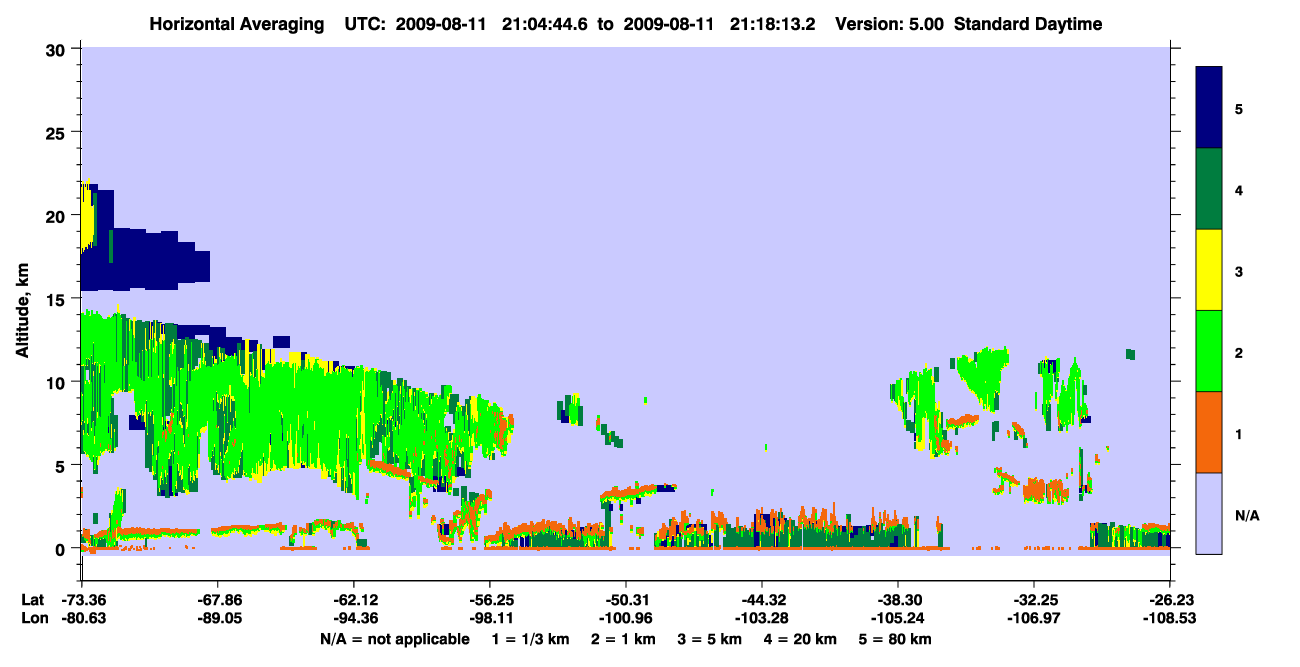Click the longitude value -94.36
The width and height of the screenshot is (1300, 667).
pyautogui.click(x=353, y=618)
